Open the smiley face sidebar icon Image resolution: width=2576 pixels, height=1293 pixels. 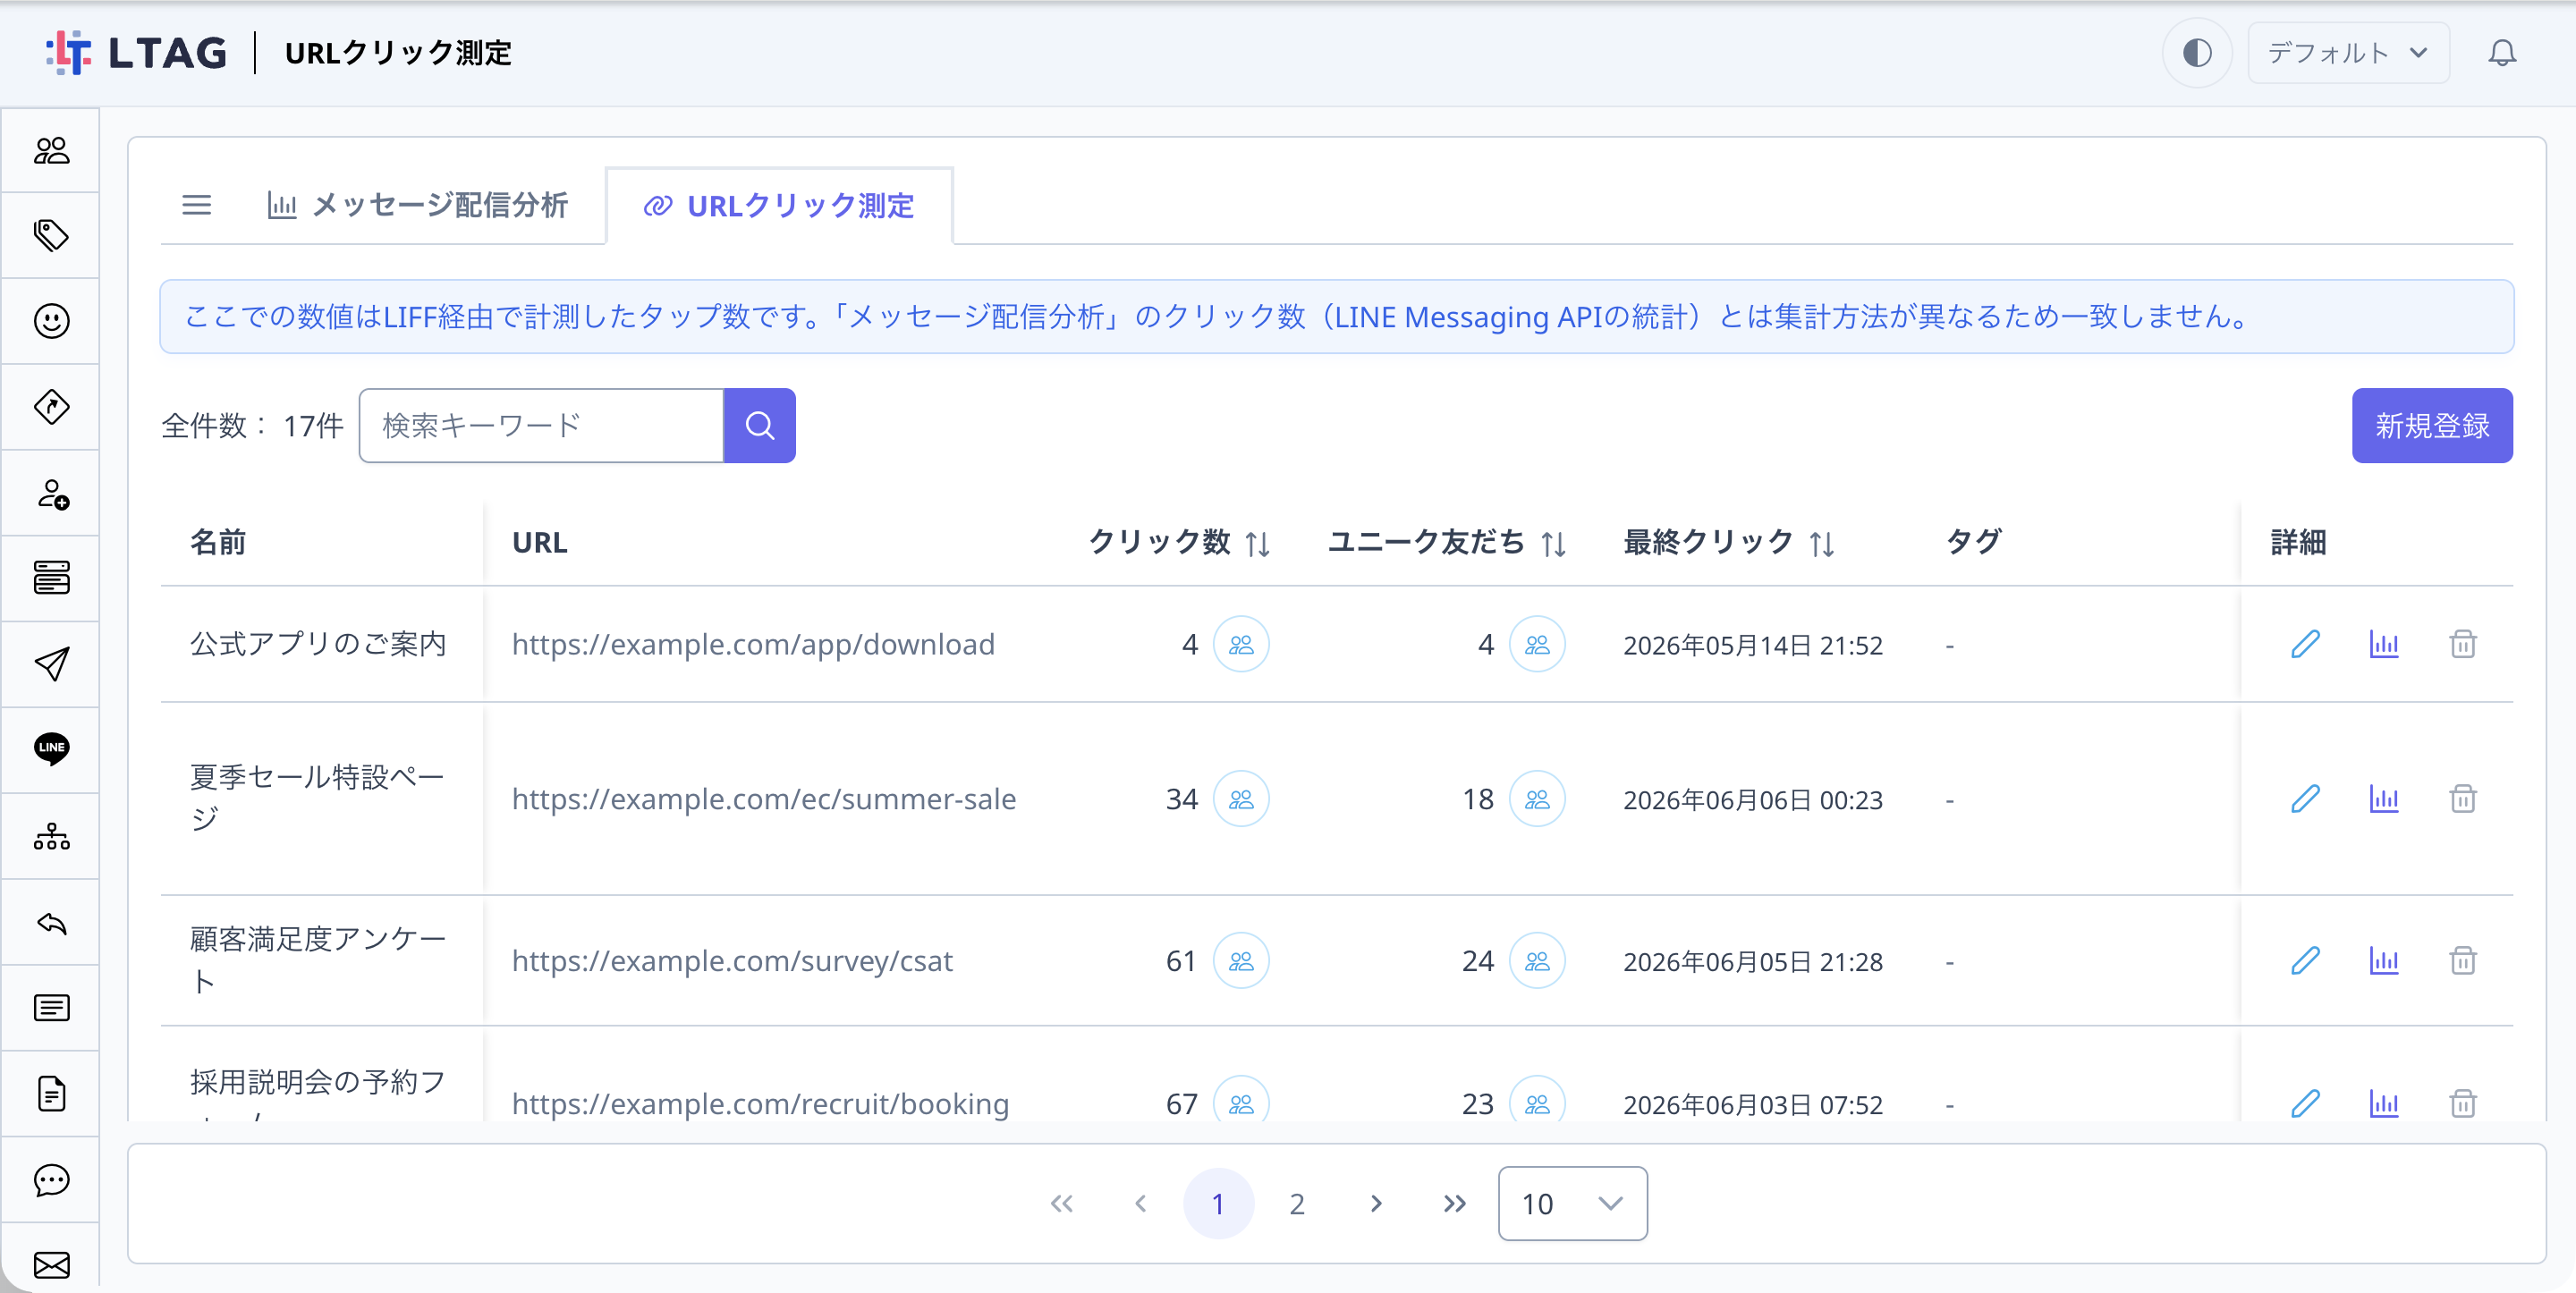pyautogui.click(x=51, y=321)
